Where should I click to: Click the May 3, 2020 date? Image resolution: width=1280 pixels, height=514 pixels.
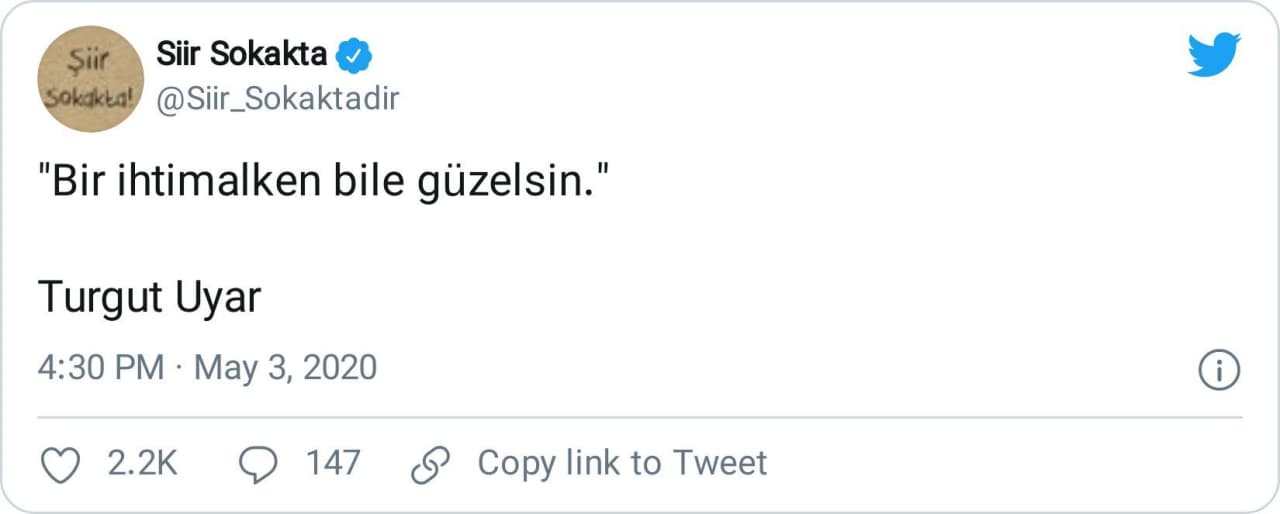(x=285, y=368)
